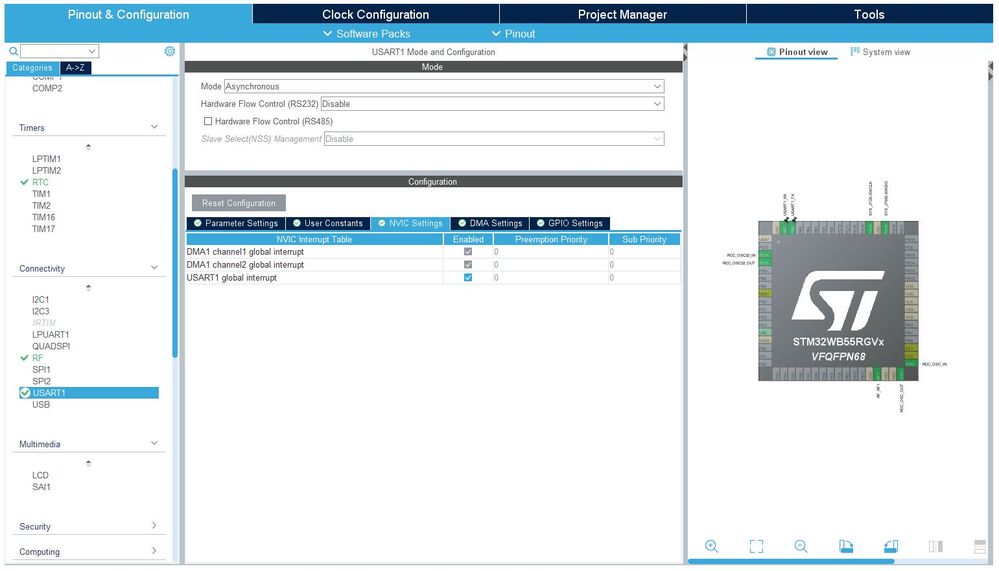Image resolution: width=999 pixels, height=571 pixels.
Task: Open the GPIO Settings tab
Action: click(570, 223)
